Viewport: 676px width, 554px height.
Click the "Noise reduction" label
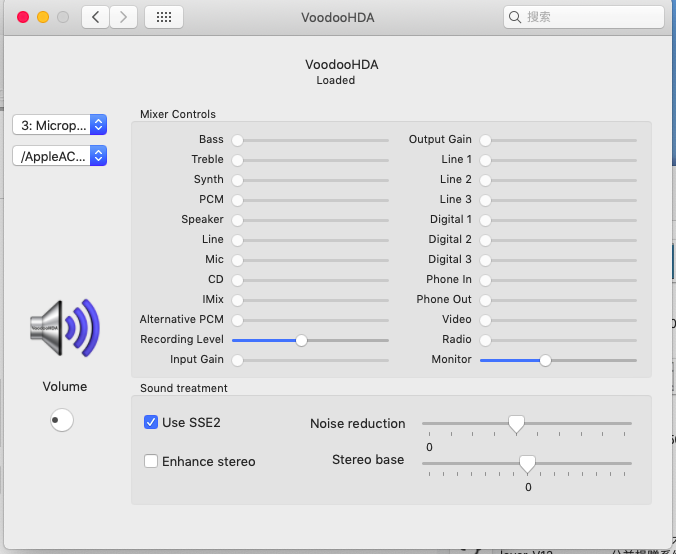click(x=358, y=423)
